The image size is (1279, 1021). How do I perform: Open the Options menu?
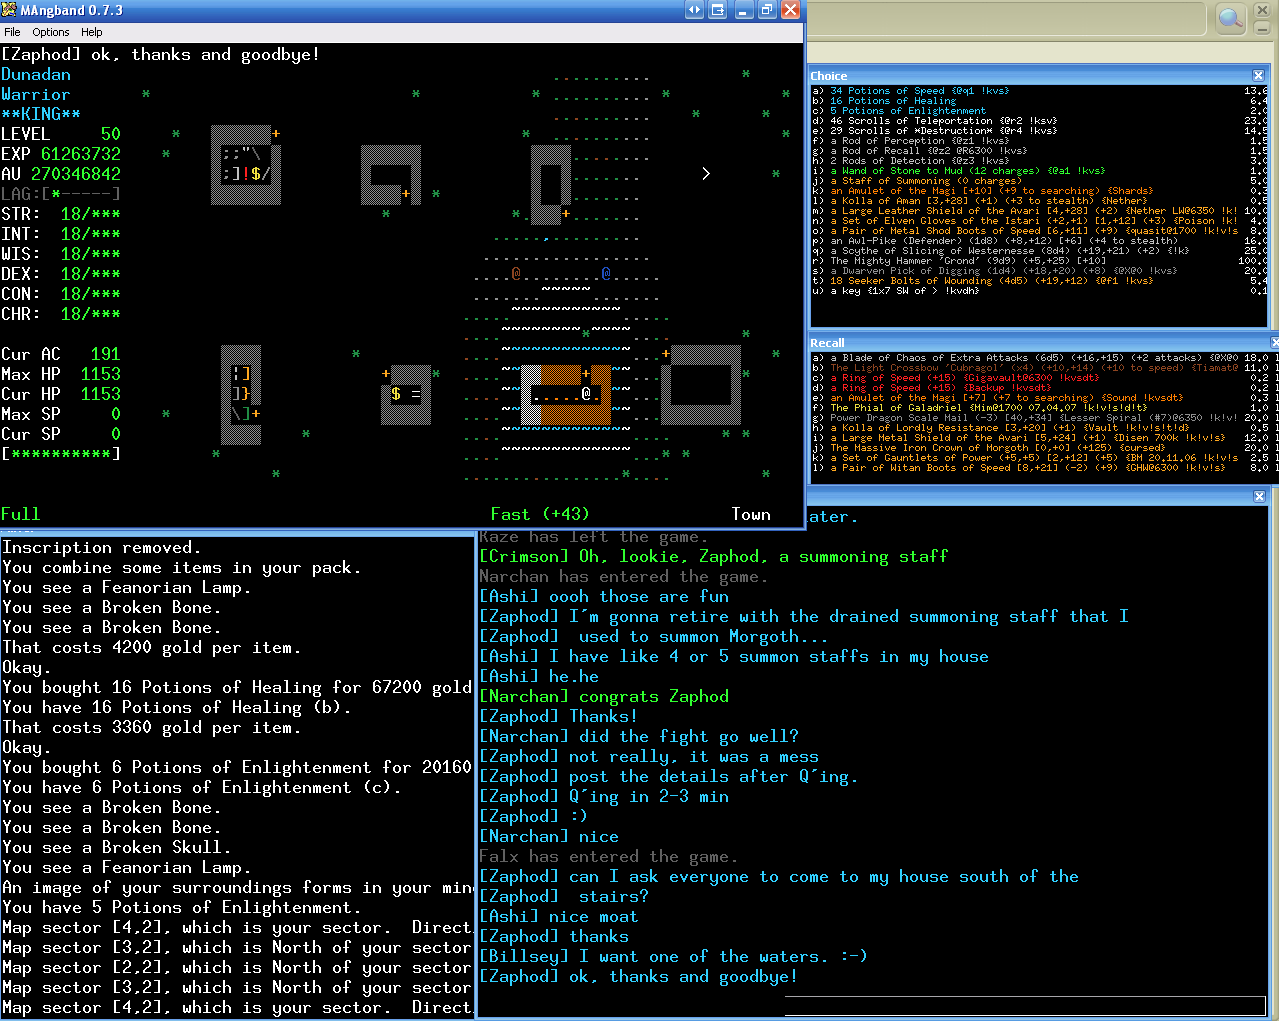coord(50,32)
